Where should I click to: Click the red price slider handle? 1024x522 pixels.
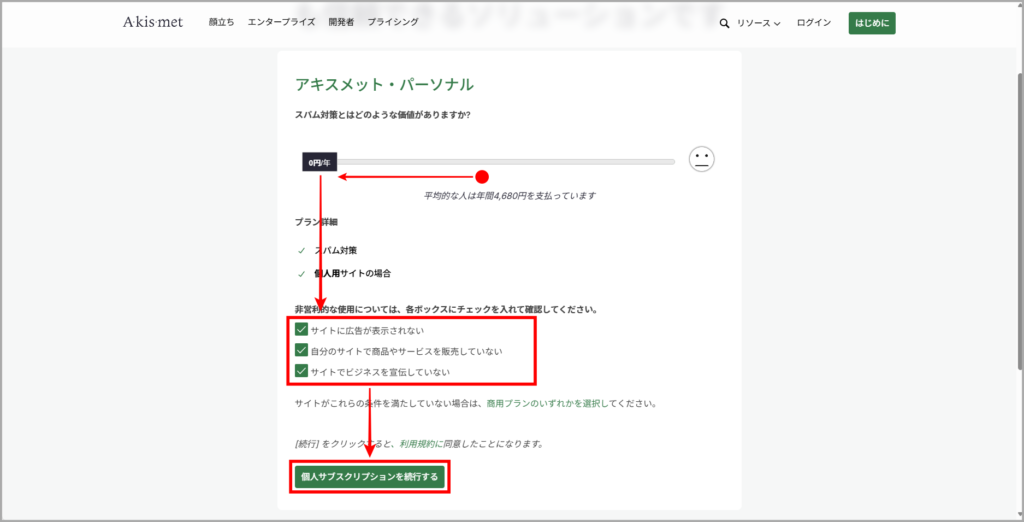tap(481, 177)
